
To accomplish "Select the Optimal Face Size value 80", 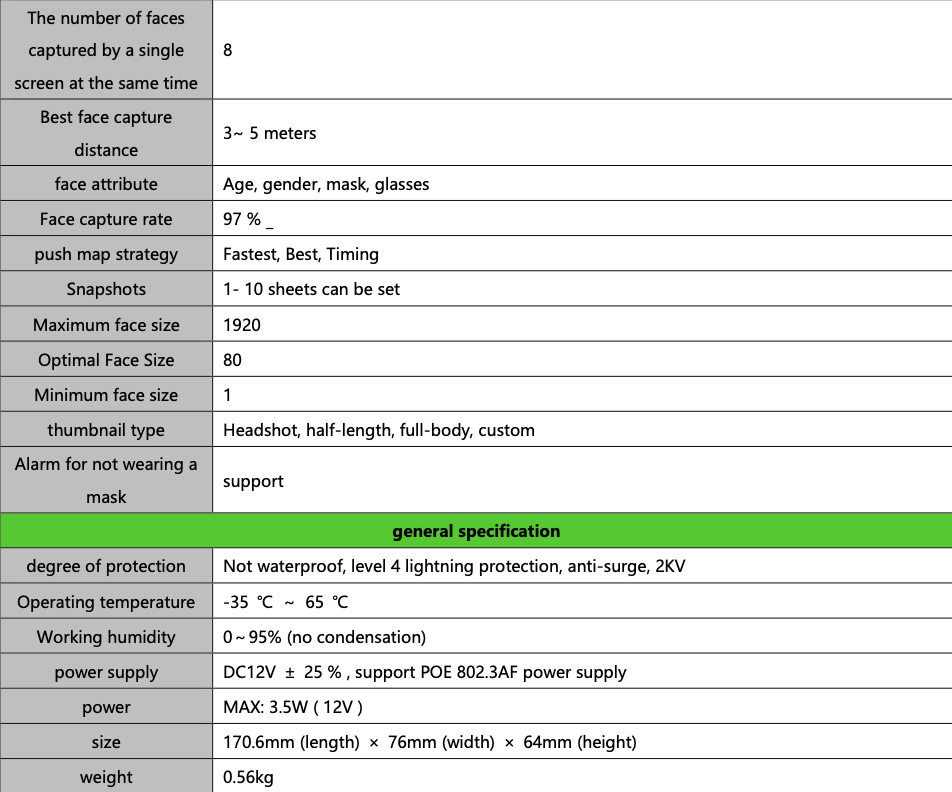I will [232, 360].
